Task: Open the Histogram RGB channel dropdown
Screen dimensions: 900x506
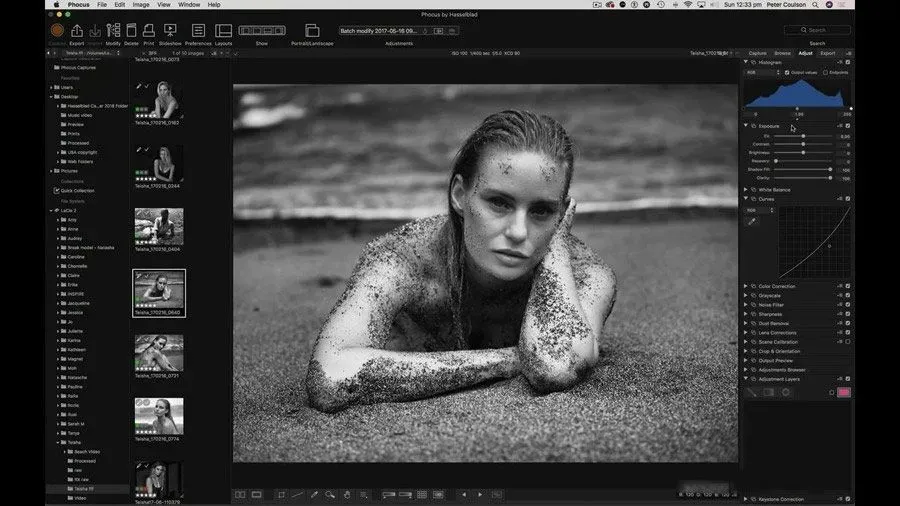Action: click(x=762, y=73)
